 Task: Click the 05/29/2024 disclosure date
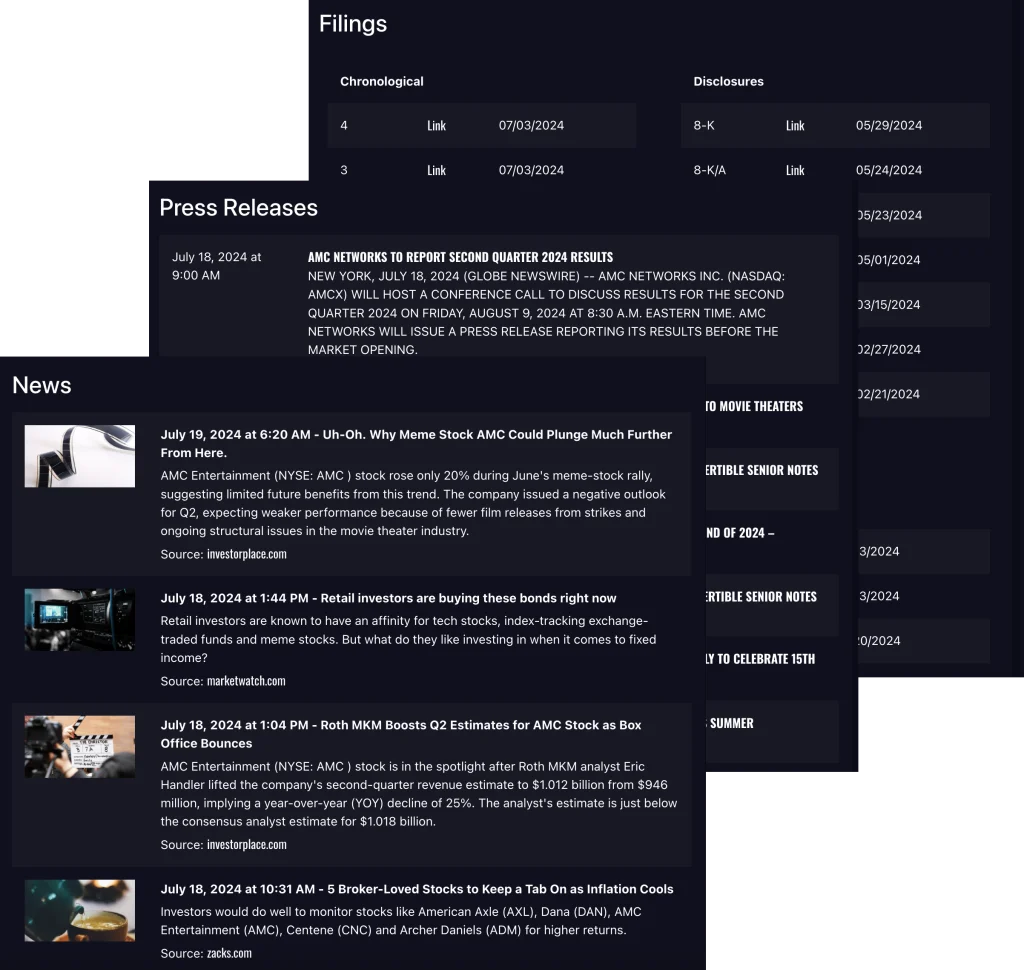point(889,125)
